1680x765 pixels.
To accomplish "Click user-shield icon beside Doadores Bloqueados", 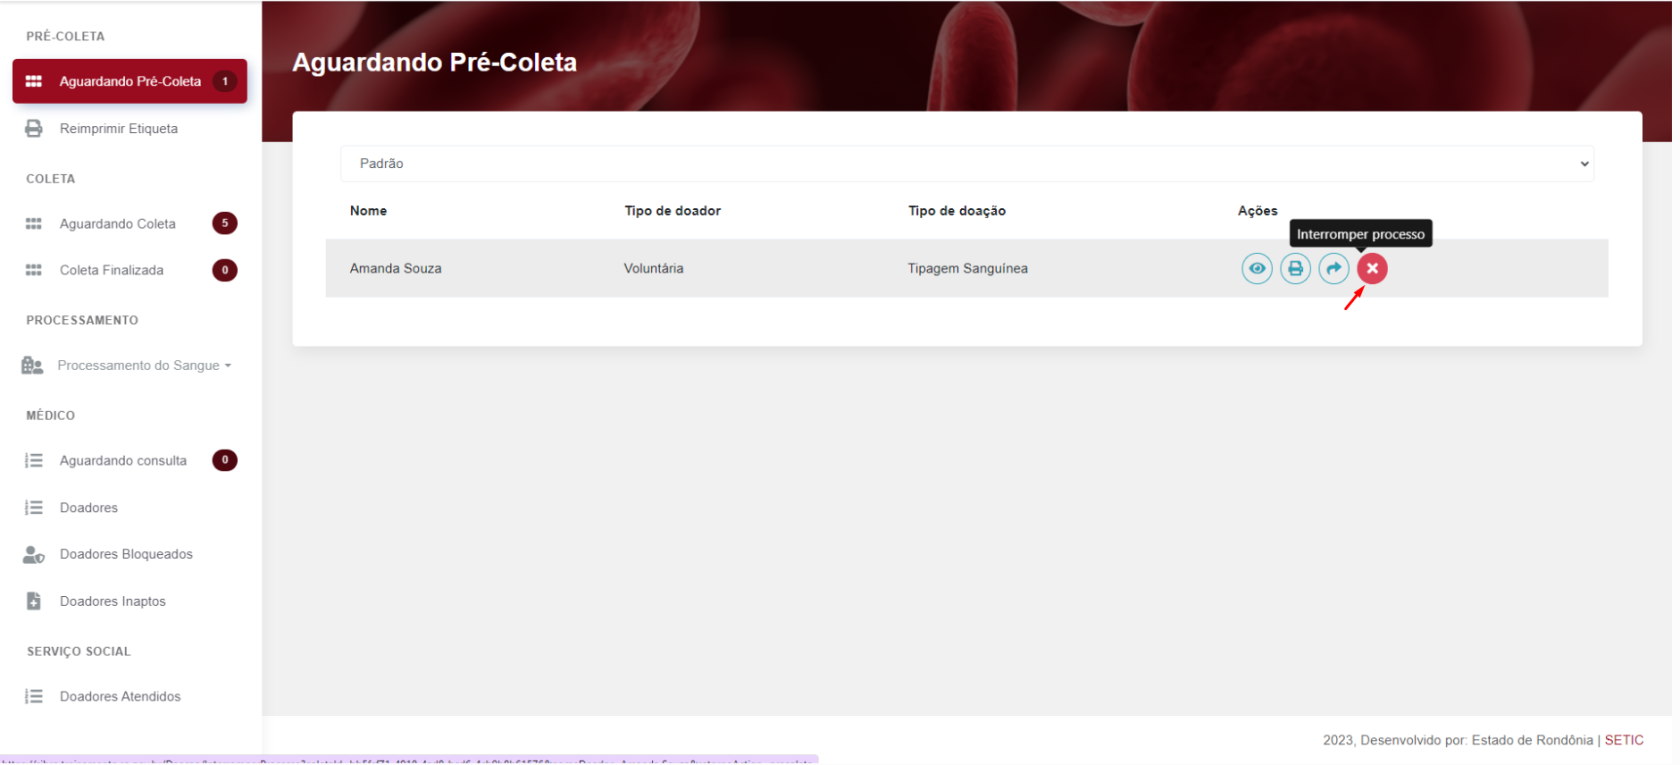I will click(34, 554).
